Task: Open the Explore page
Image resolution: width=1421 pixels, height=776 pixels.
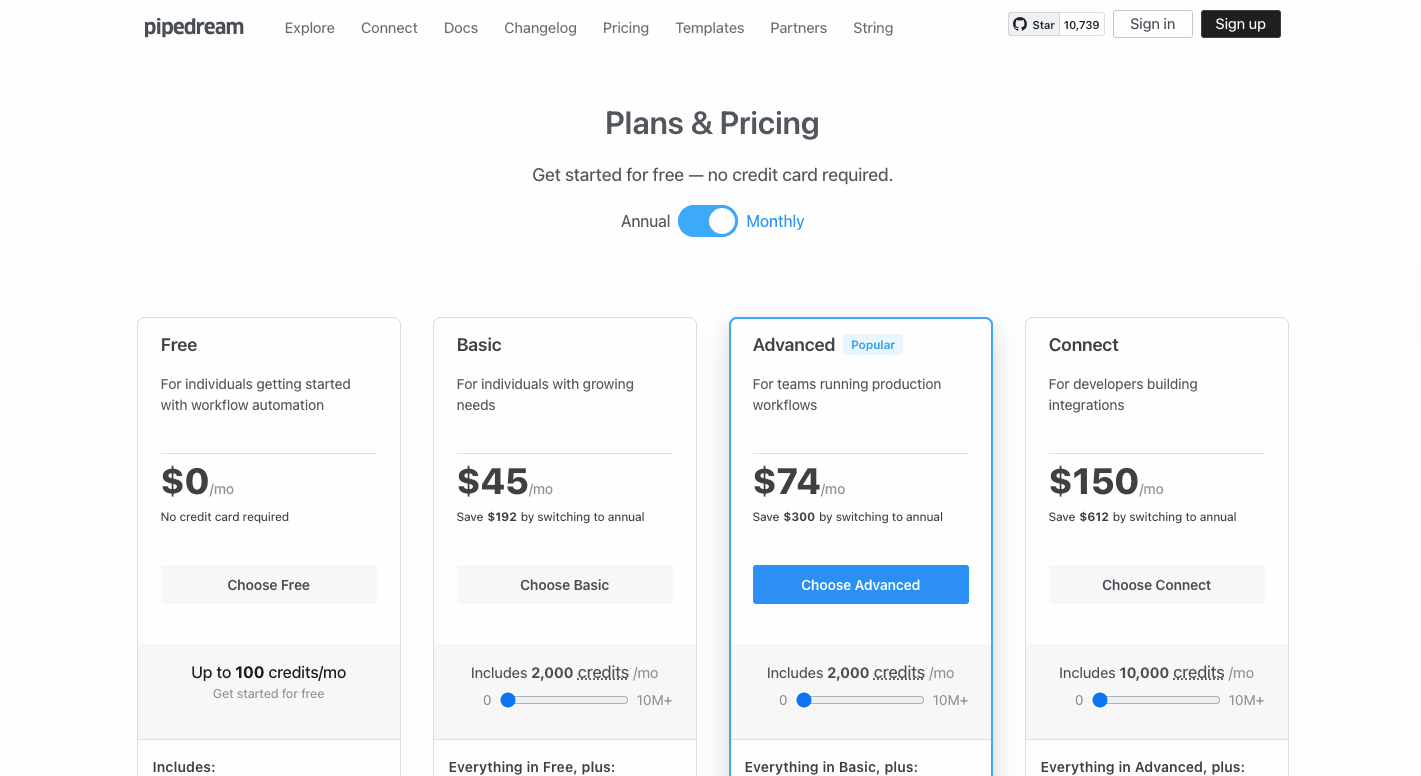Action: (309, 28)
